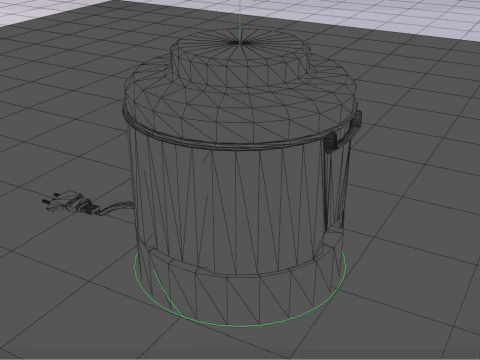Image resolution: width=480 pixels, height=360 pixels.
Task: Click the lid's top center vertex
Action: point(239,42)
